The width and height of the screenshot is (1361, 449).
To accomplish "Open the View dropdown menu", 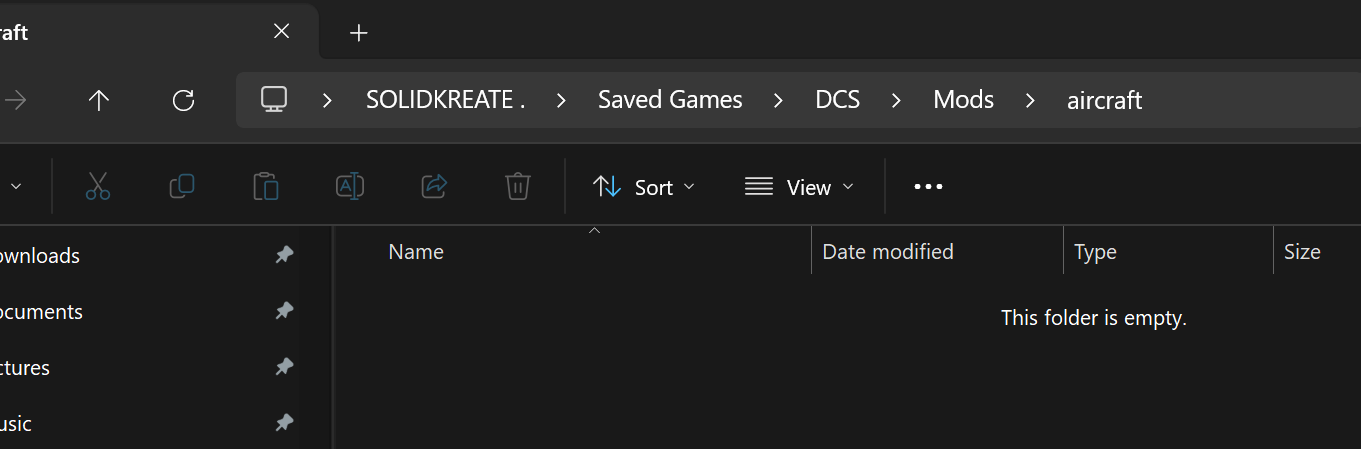I will [x=800, y=187].
